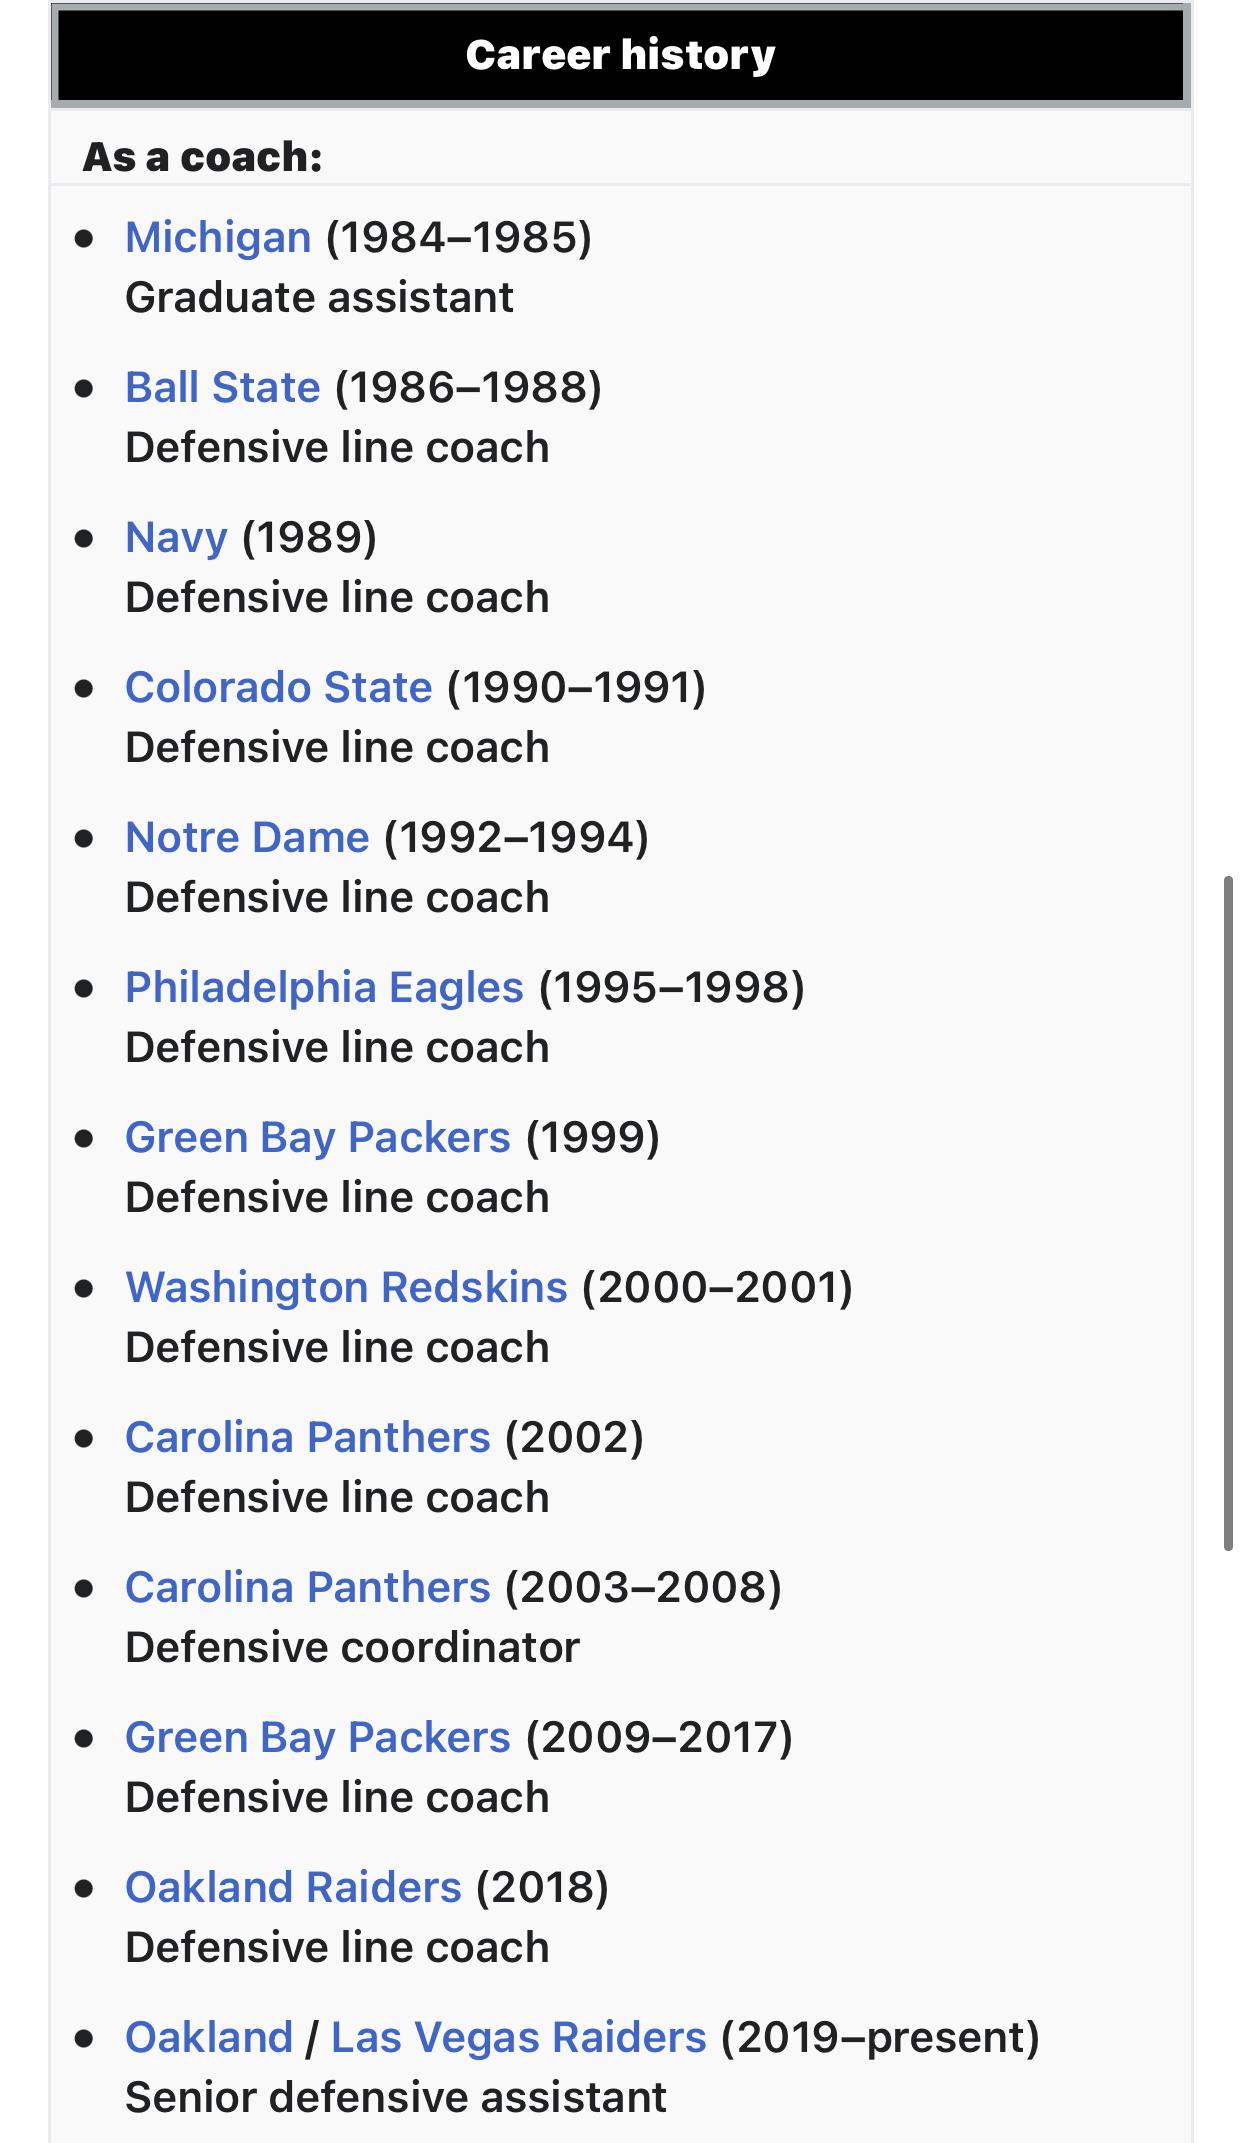1242x2143 pixels.
Task: Open Carolina Panthers link dated 2002
Action: click(x=308, y=1438)
